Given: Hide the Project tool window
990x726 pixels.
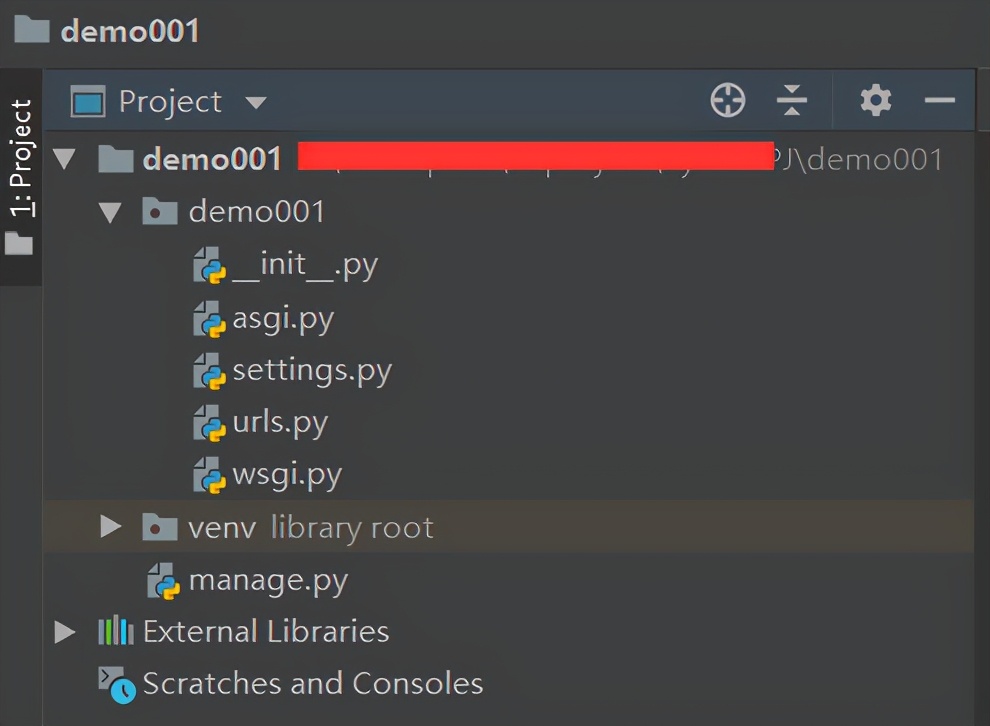Looking at the screenshot, I should 938,100.
